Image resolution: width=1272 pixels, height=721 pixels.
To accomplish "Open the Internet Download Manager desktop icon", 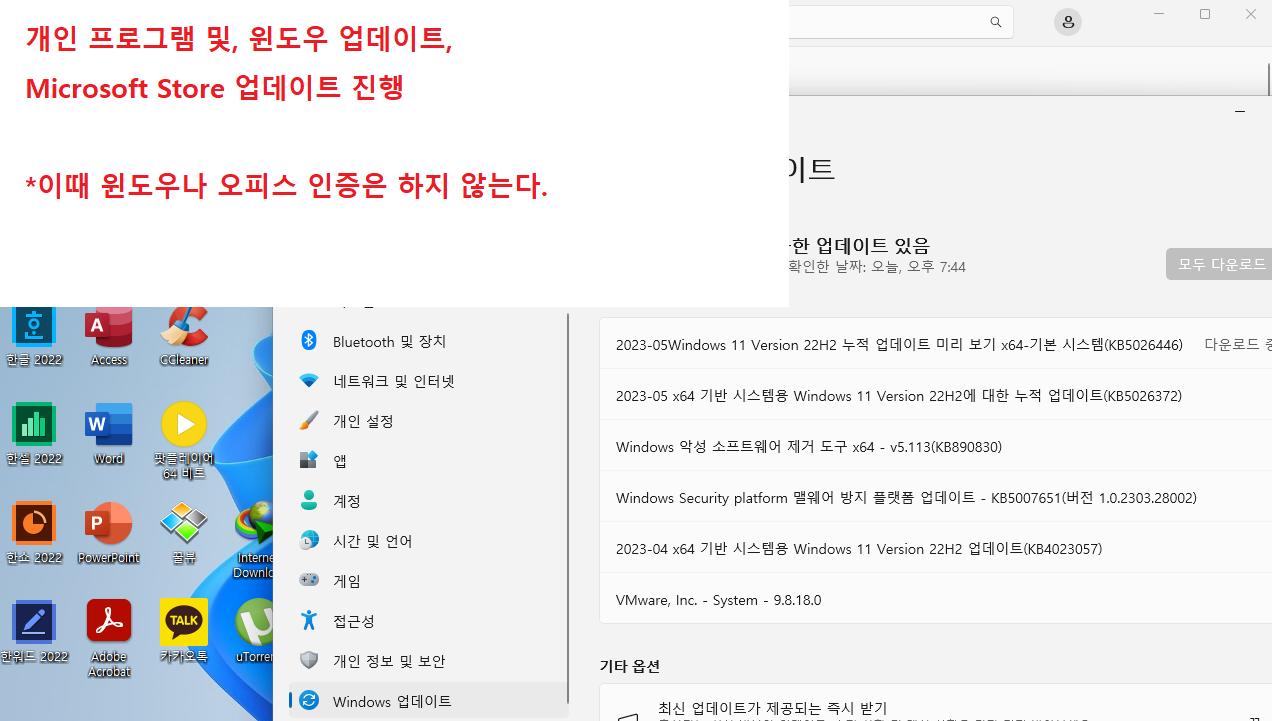I will (x=254, y=540).
